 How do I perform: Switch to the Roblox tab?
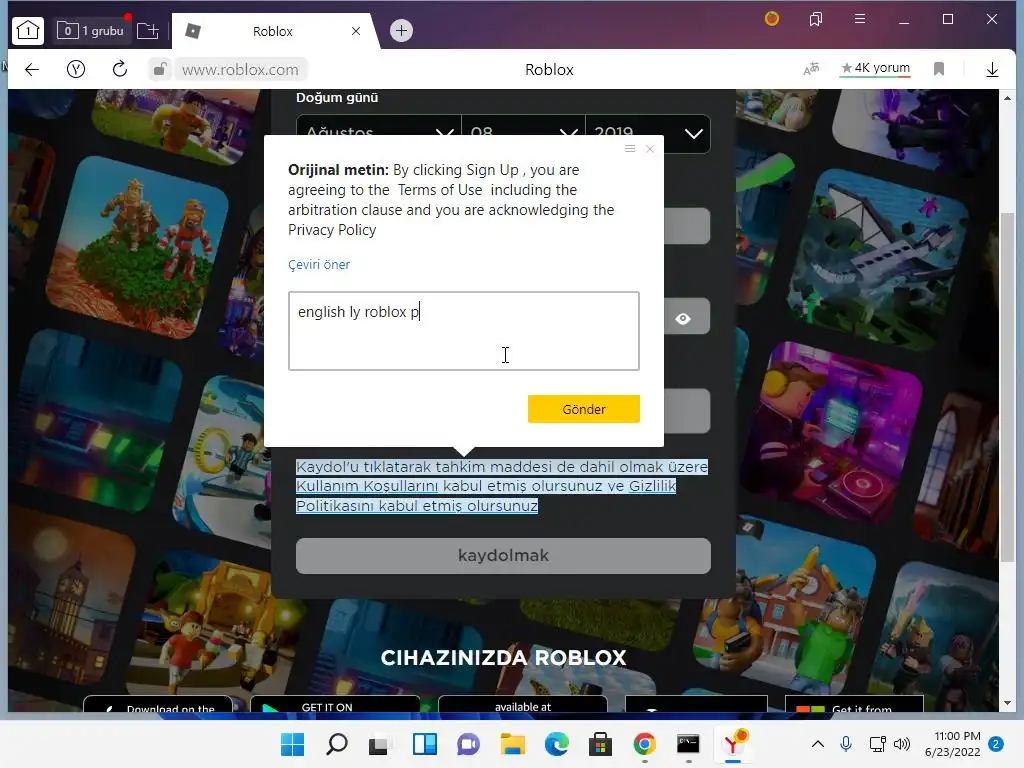pyautogui.click(x=273, y=31)
